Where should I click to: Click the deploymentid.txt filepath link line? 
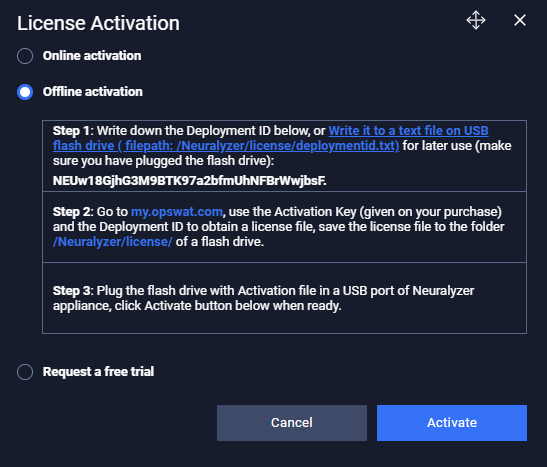pos(226,146)
